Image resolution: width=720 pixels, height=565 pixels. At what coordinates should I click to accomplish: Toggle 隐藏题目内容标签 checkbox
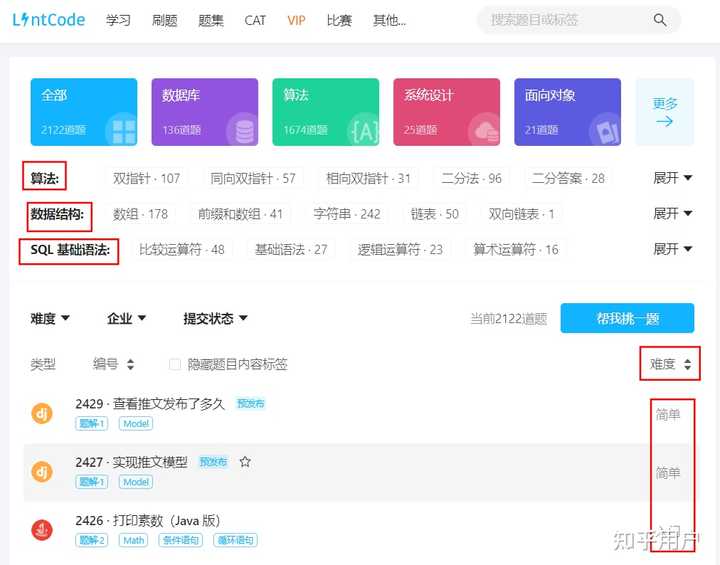(174, 364)
